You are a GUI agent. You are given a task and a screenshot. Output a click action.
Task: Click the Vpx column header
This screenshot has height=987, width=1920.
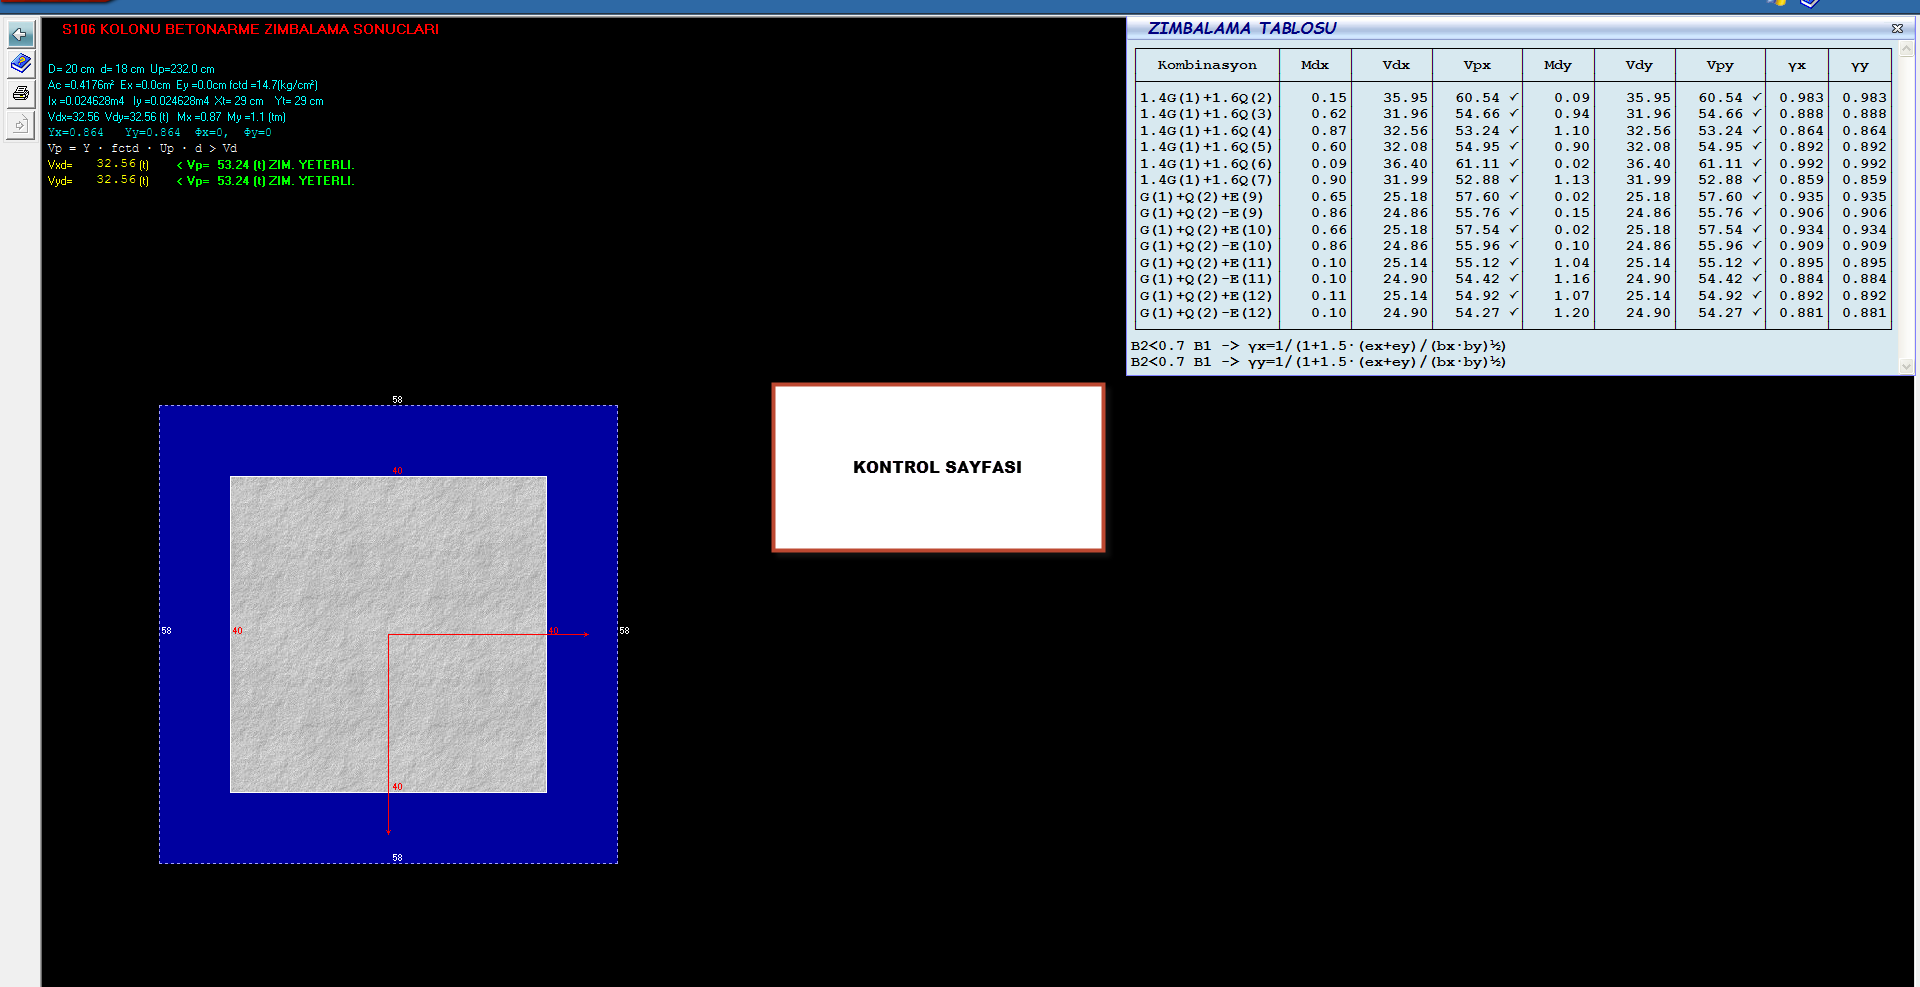[x=1477, y=66]
